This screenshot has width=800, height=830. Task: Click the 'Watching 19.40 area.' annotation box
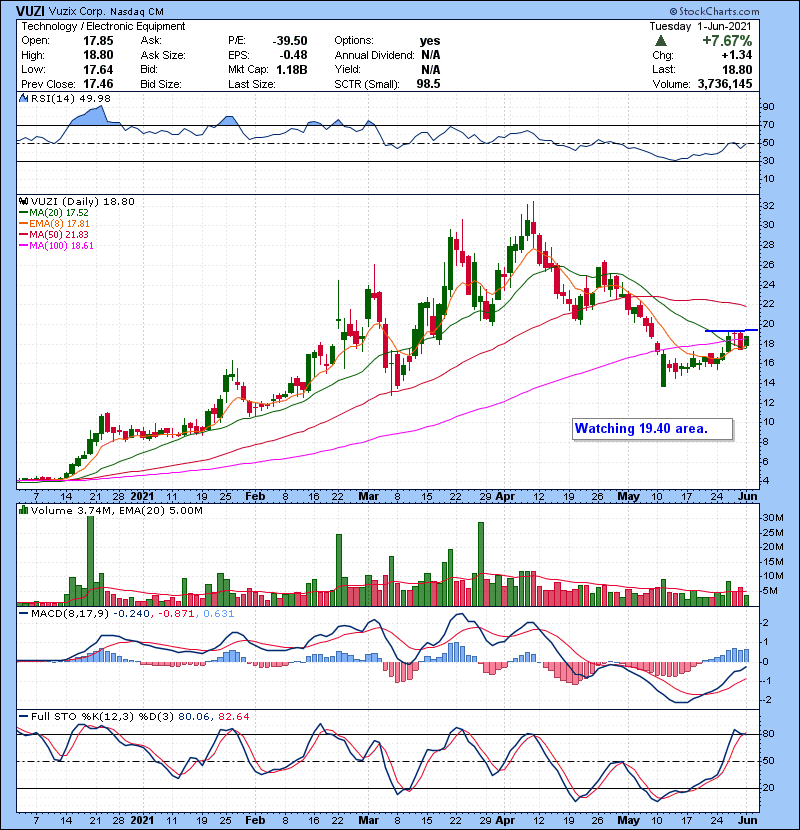coord(653,429)
